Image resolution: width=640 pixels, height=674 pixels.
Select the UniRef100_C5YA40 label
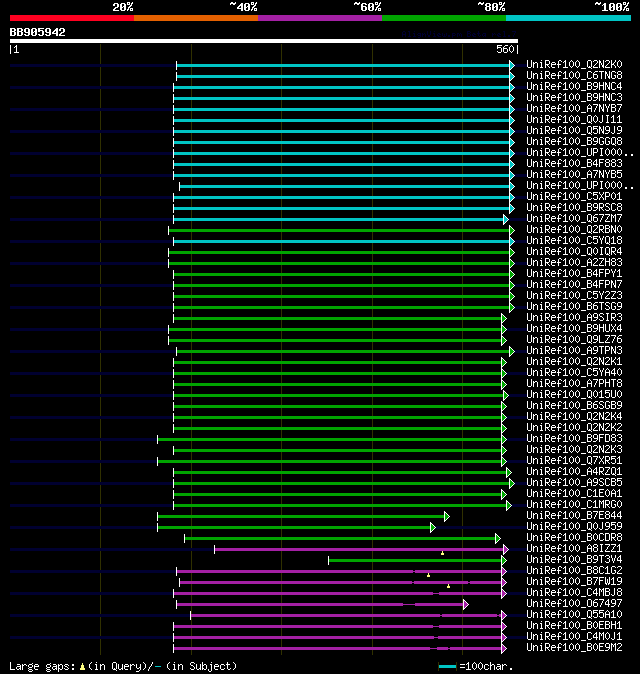574,372
